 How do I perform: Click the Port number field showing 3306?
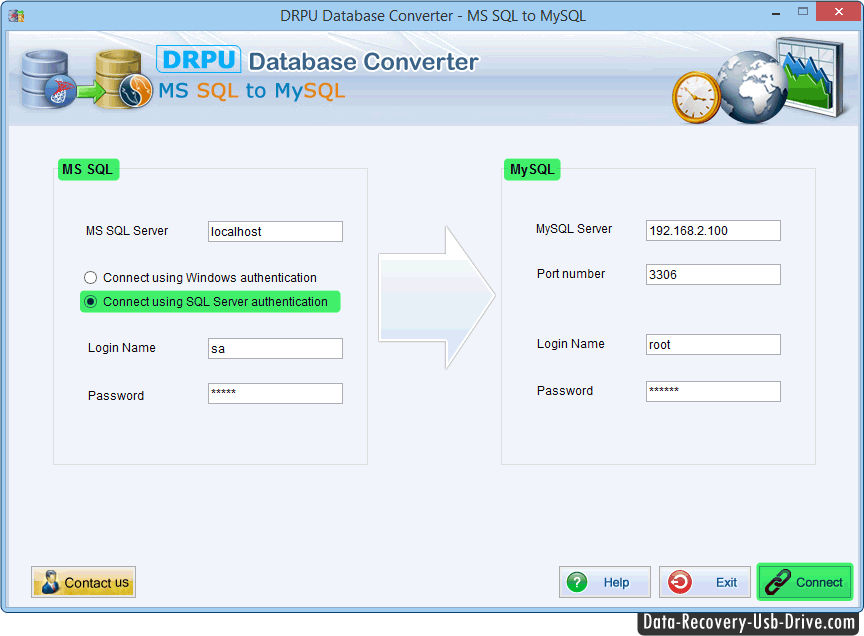click(713, 274)
